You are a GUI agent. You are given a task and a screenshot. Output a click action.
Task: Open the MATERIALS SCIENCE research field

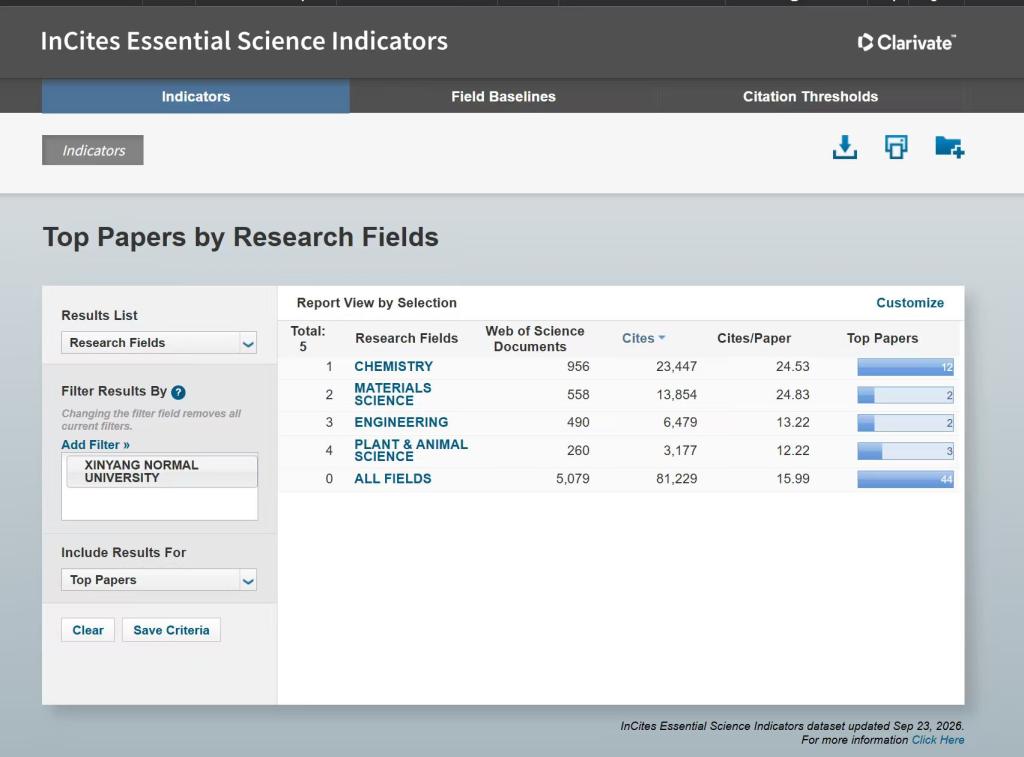tap(393, 395)
